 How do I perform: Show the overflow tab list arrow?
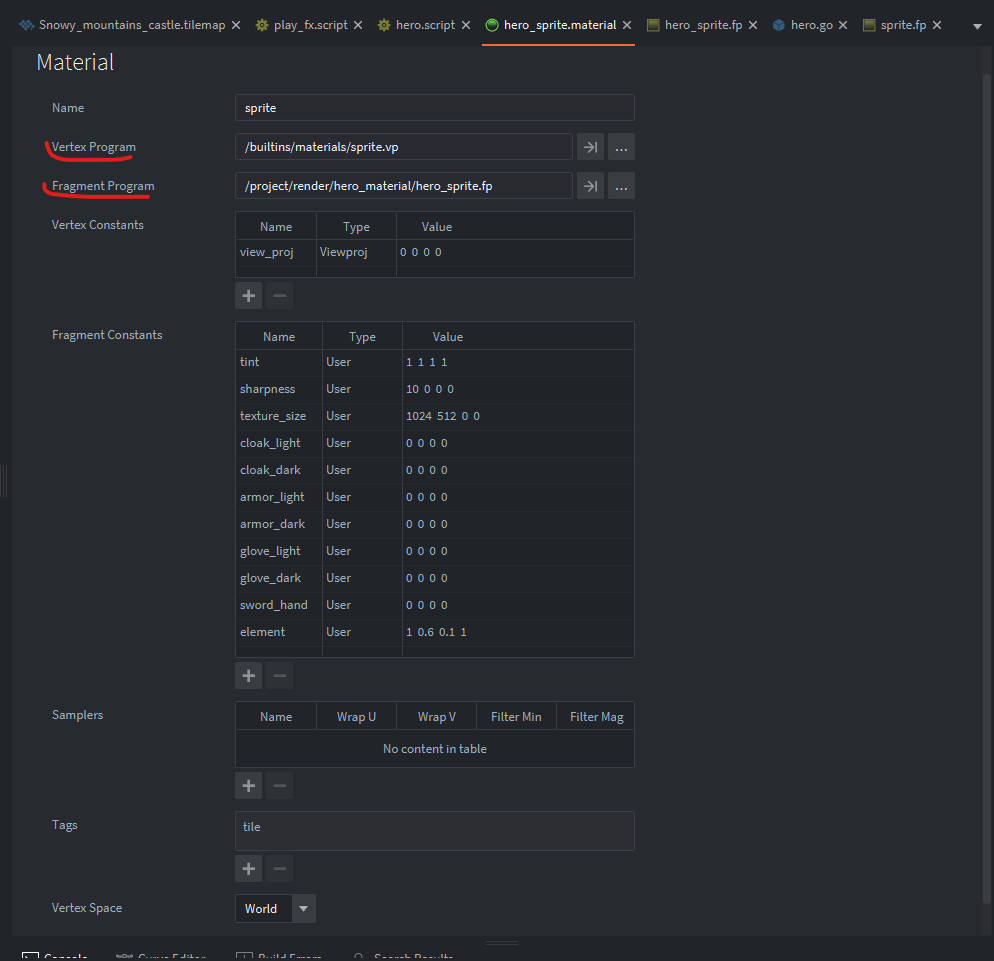coord(977,26)
